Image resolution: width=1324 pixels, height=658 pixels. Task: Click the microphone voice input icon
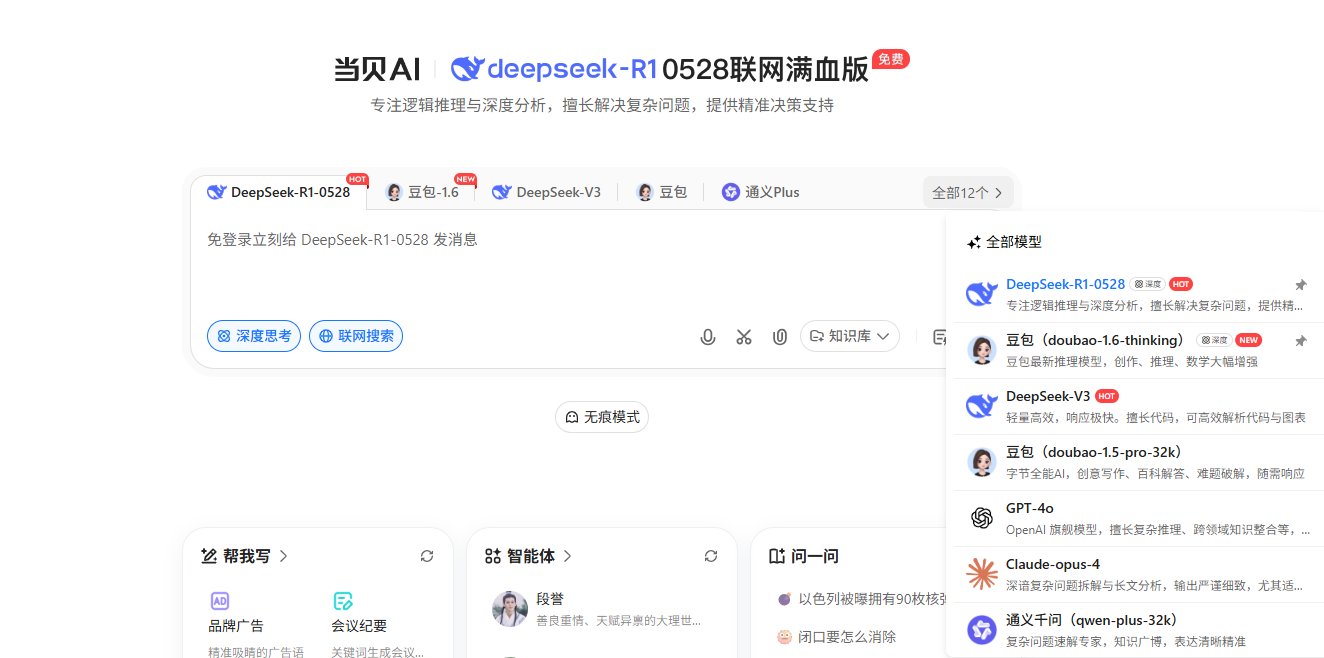click(x=708, y=337)
